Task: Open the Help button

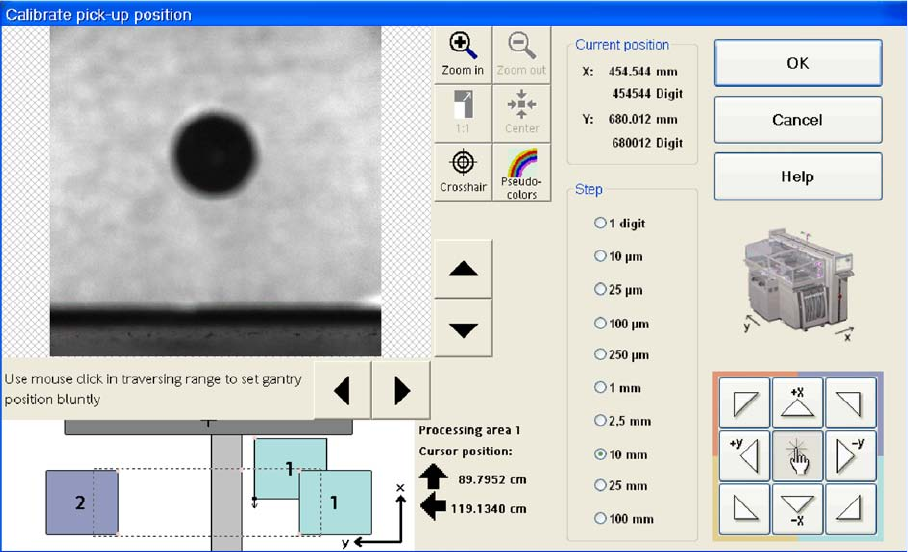Action: click(797, 177)
